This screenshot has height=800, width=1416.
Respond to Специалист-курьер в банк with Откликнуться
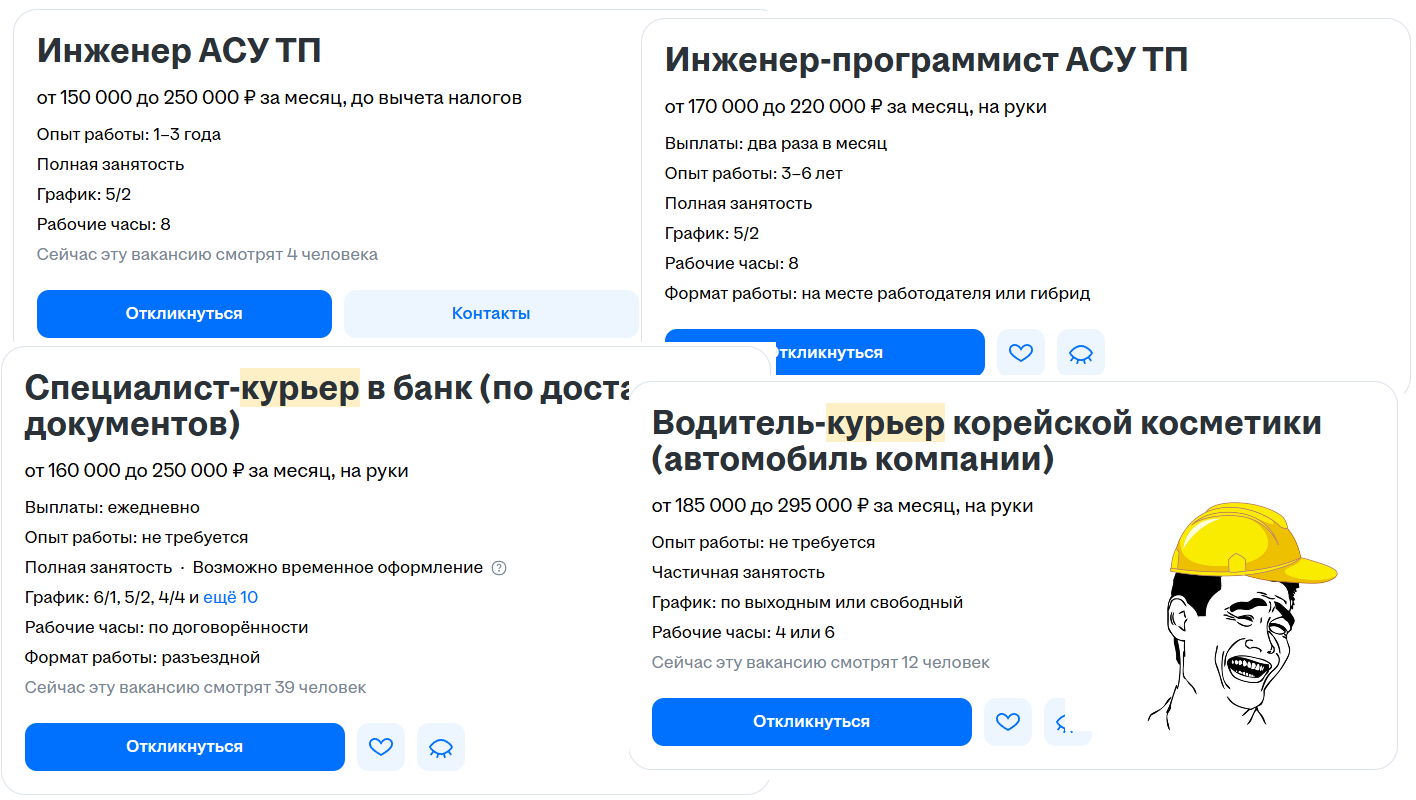pyautogui.click(x=185, y=747)
